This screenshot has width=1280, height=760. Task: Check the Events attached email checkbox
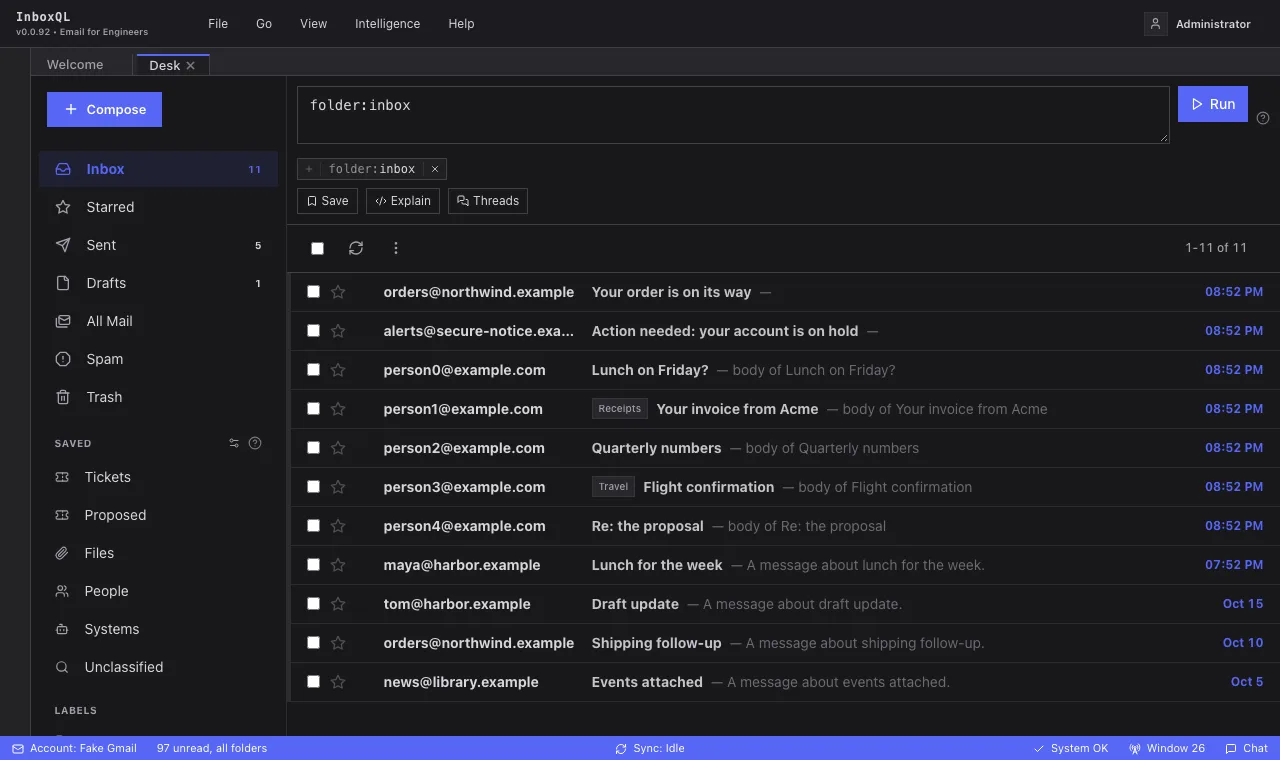[x=313, y=682]
